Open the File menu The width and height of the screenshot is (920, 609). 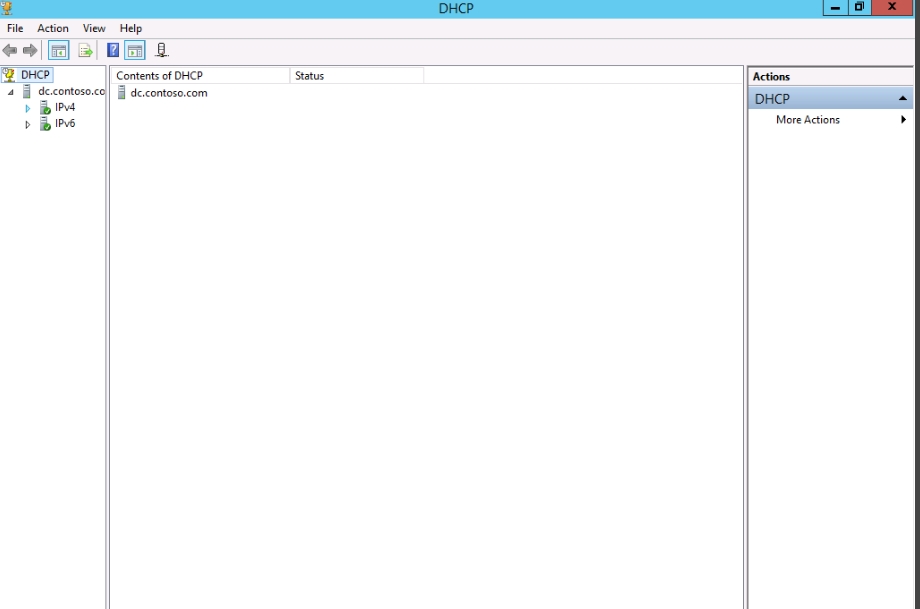pos(15,28)
